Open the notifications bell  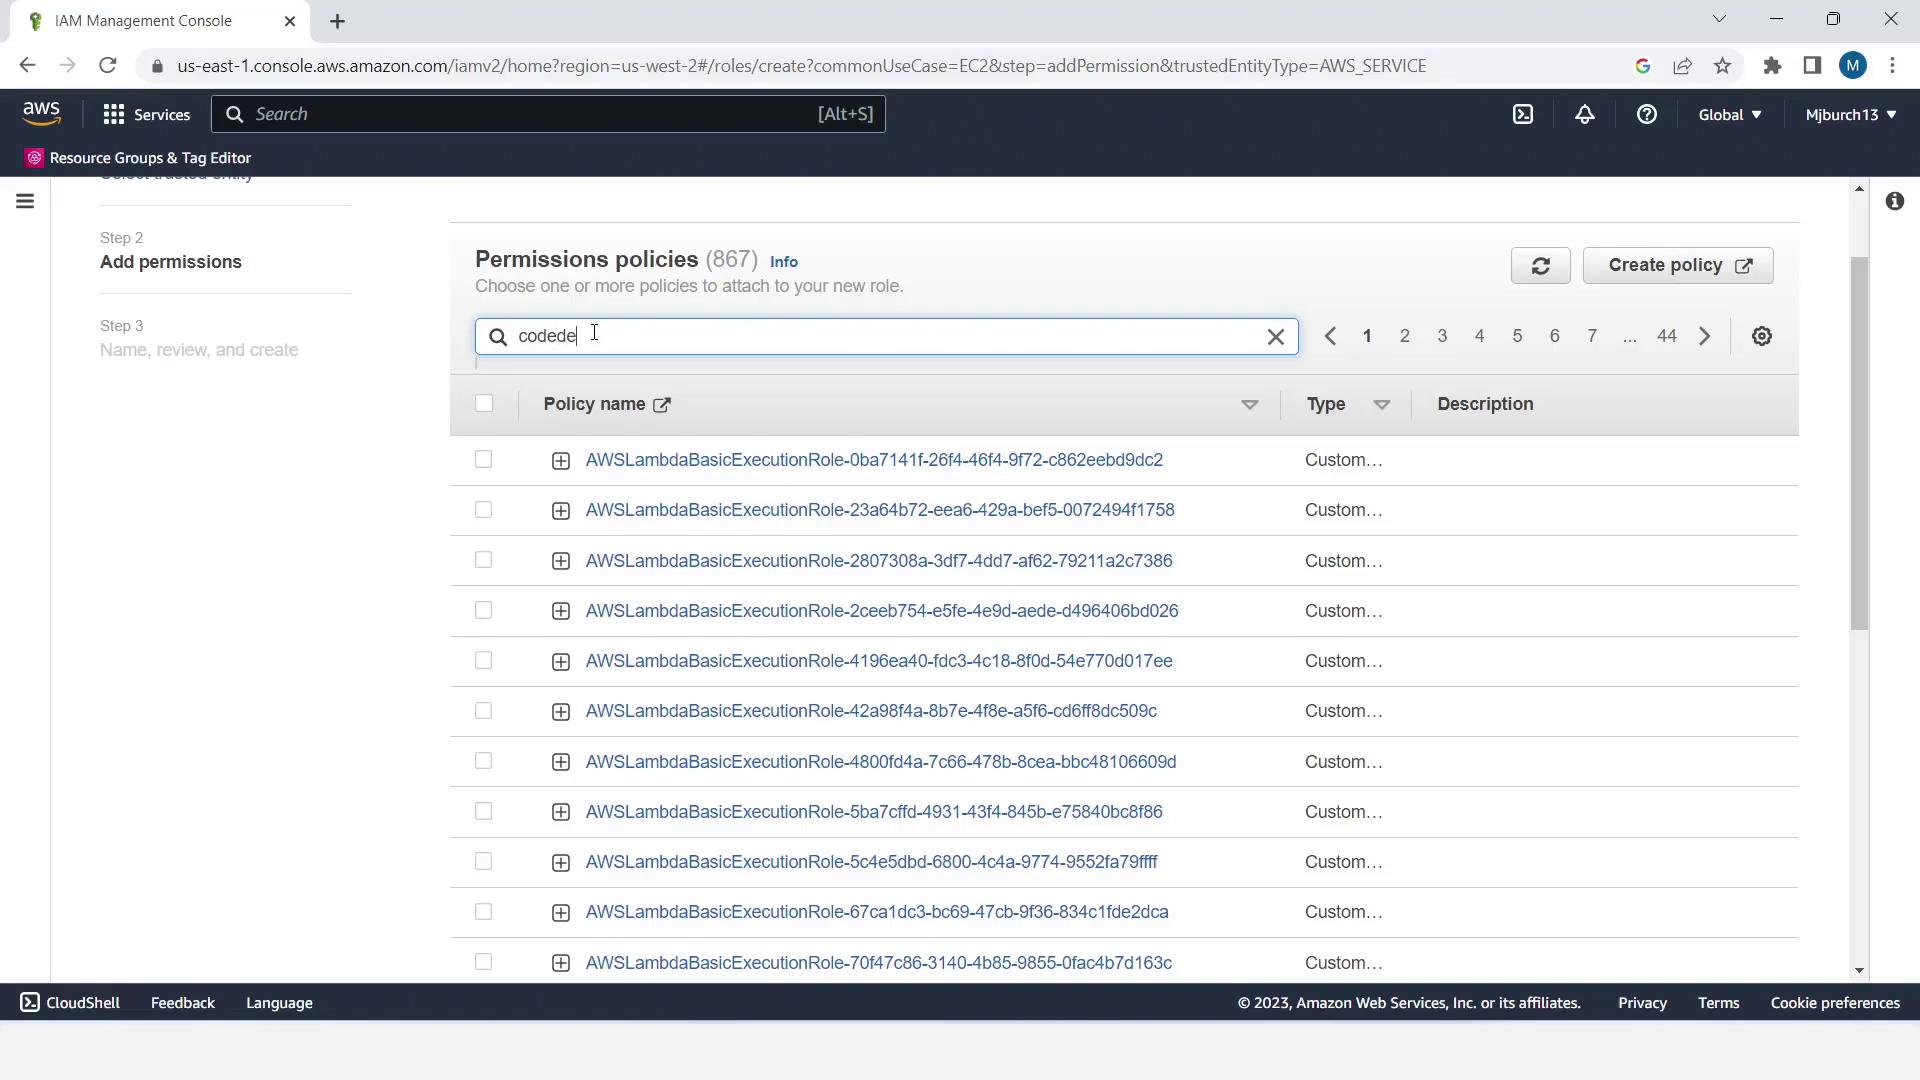1584,114
